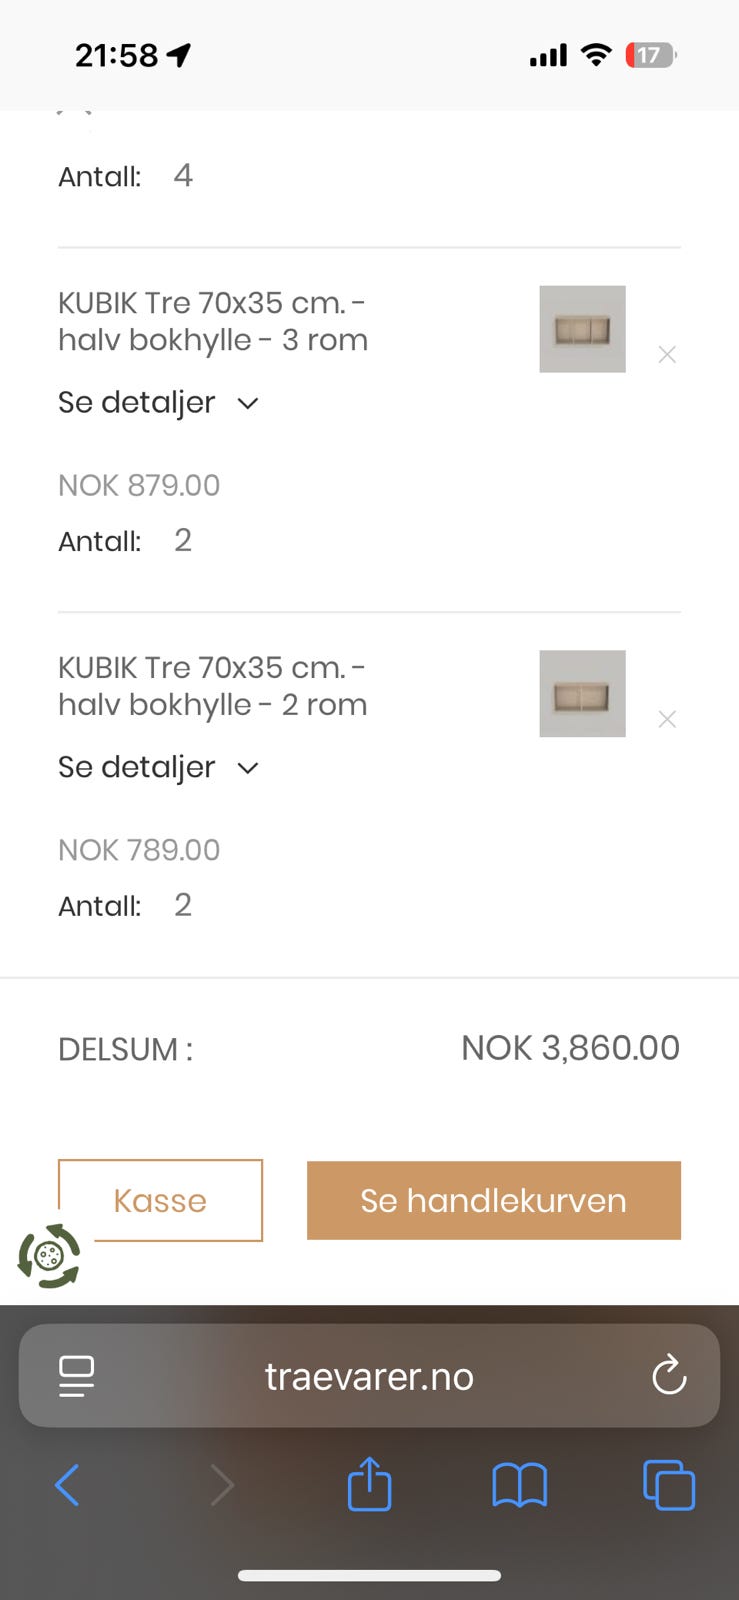Remove the 2 rom bokhylle from cart
This screenshot has height=1600, width=739.
[x=667, y=719]
